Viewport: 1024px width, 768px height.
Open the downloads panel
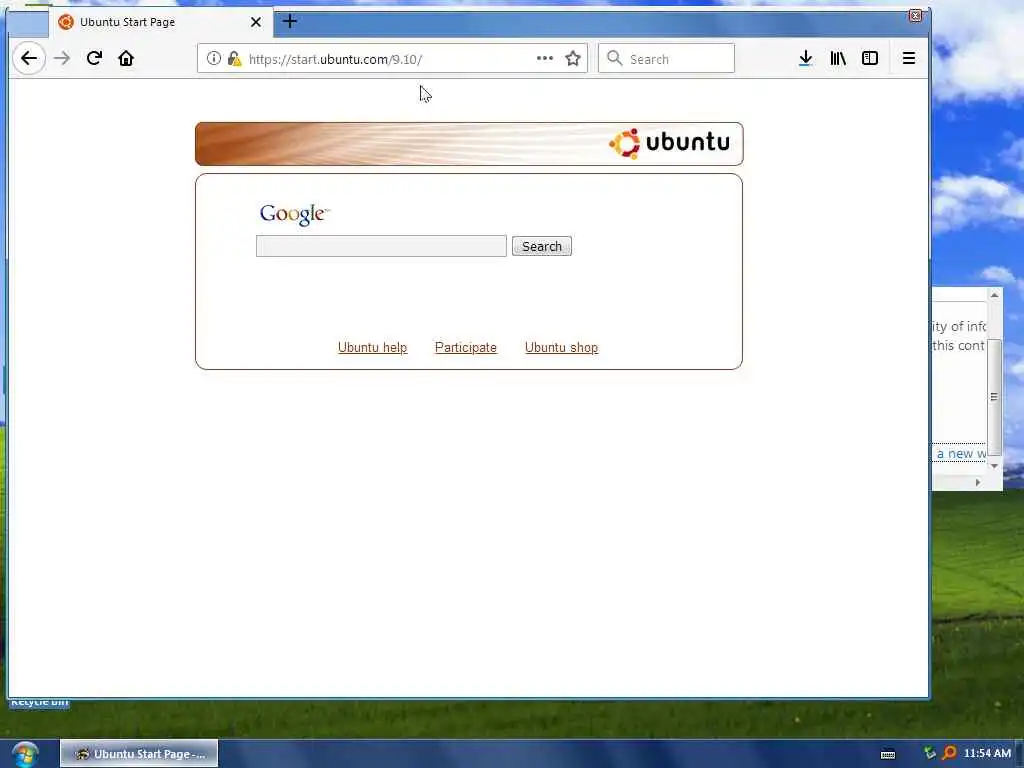[x=805, y=59]
